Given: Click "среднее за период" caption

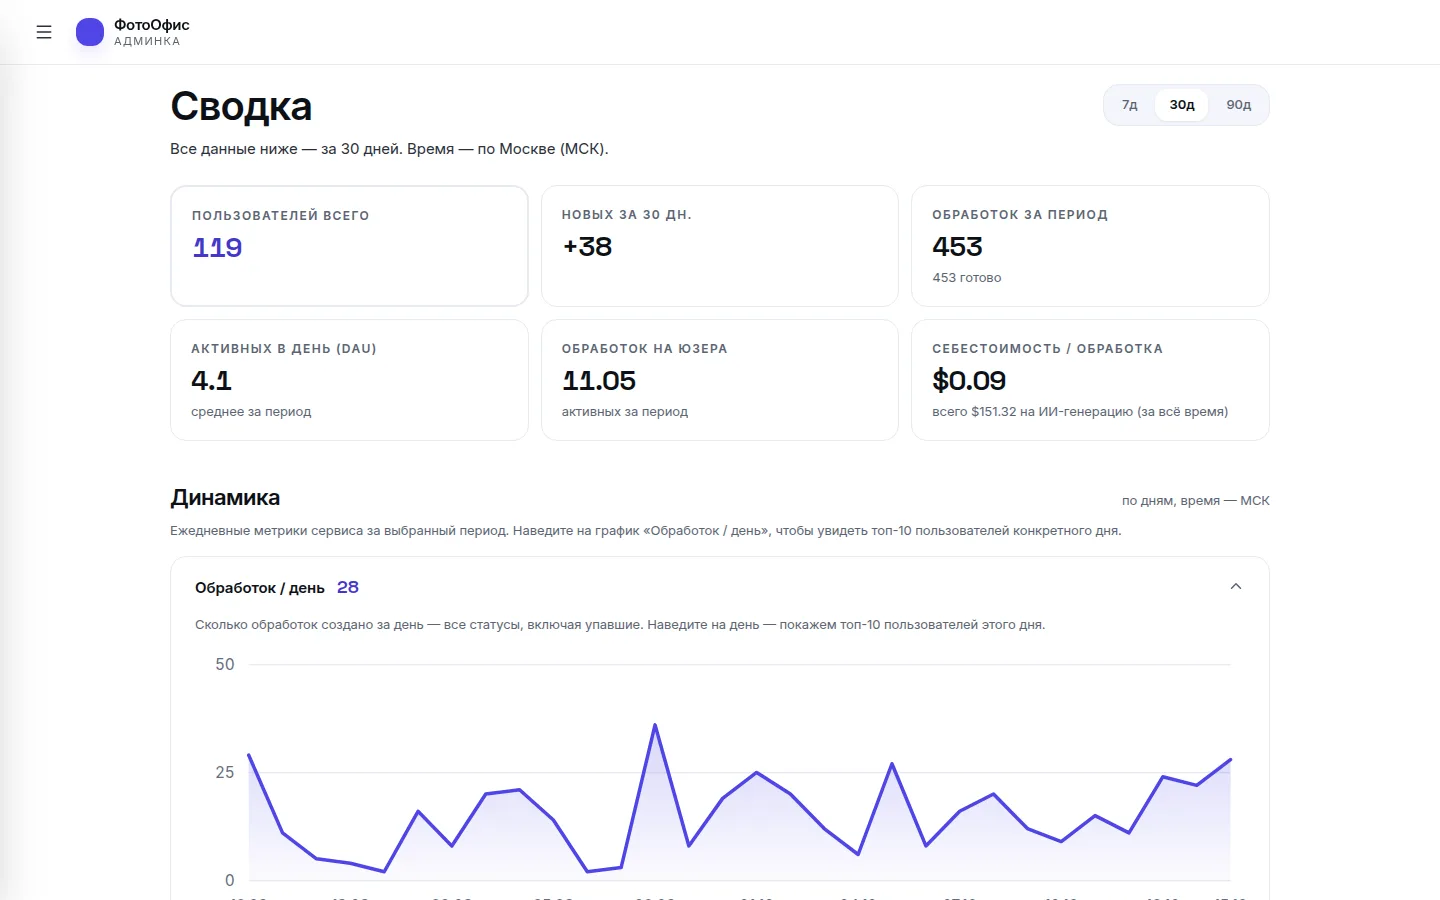Looking at the screenshot, I should tap(251, 412).
